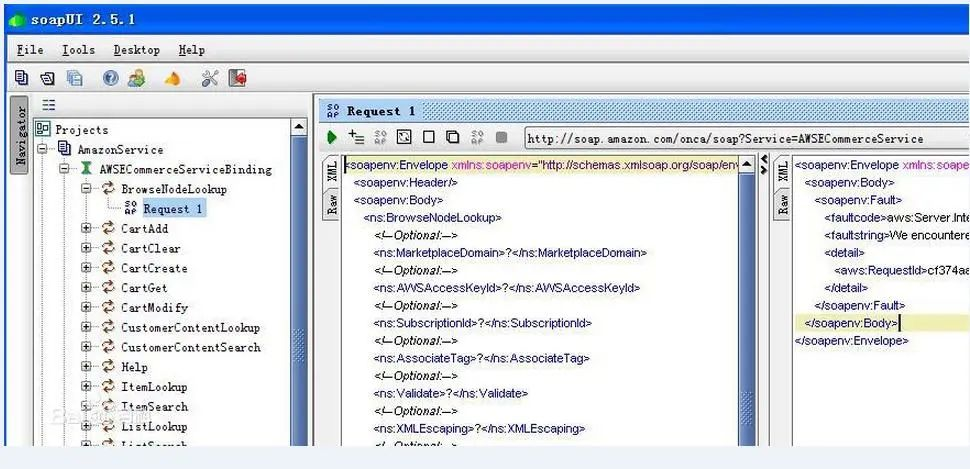Image resolution: width=970 pixels, height=469 pixels.
Task: Open help via the blue question-mark icon
Action: click(111, 78)
